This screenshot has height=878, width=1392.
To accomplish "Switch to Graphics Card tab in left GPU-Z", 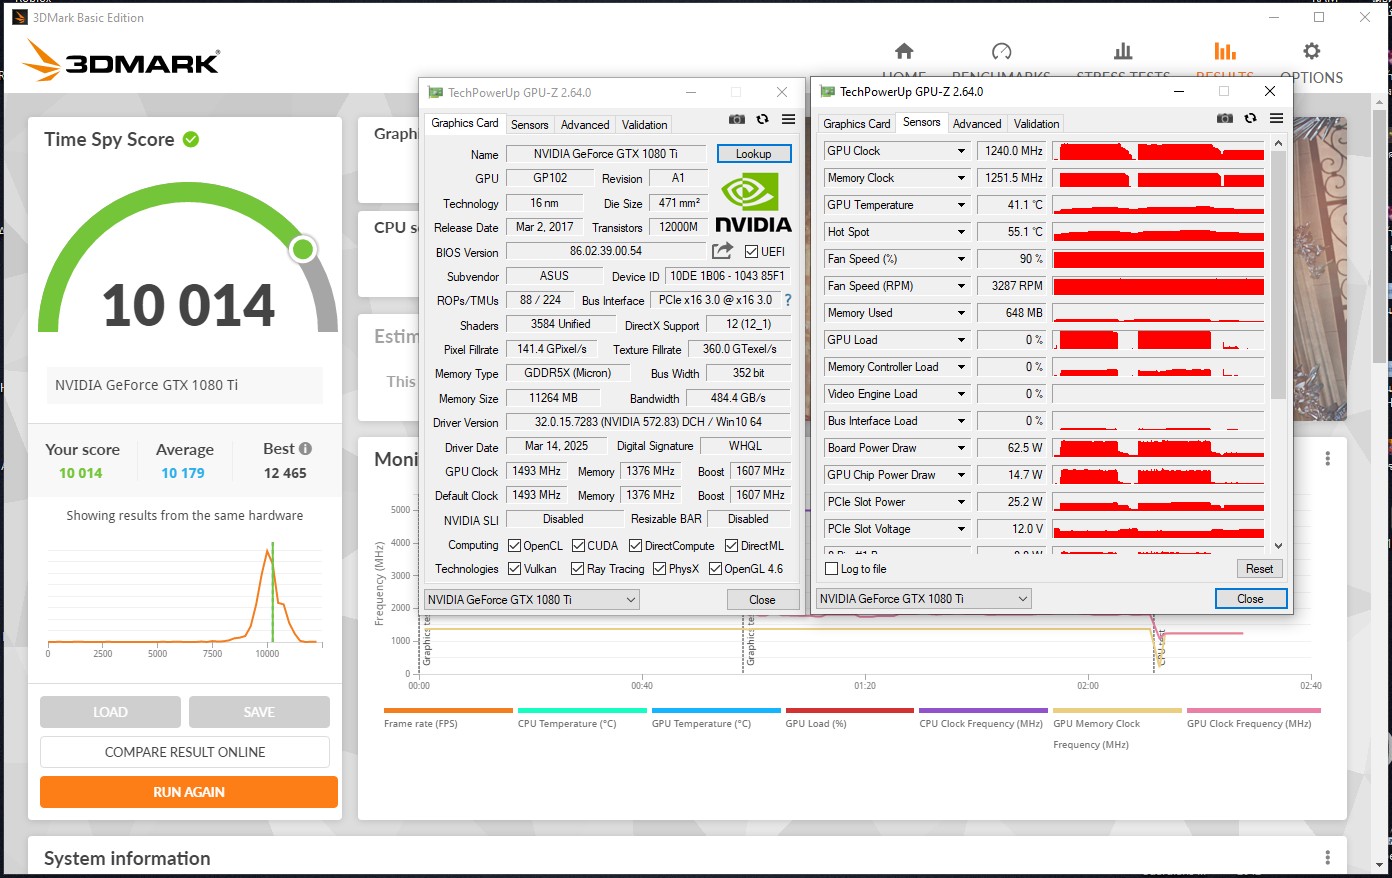I will click(465, 123).
